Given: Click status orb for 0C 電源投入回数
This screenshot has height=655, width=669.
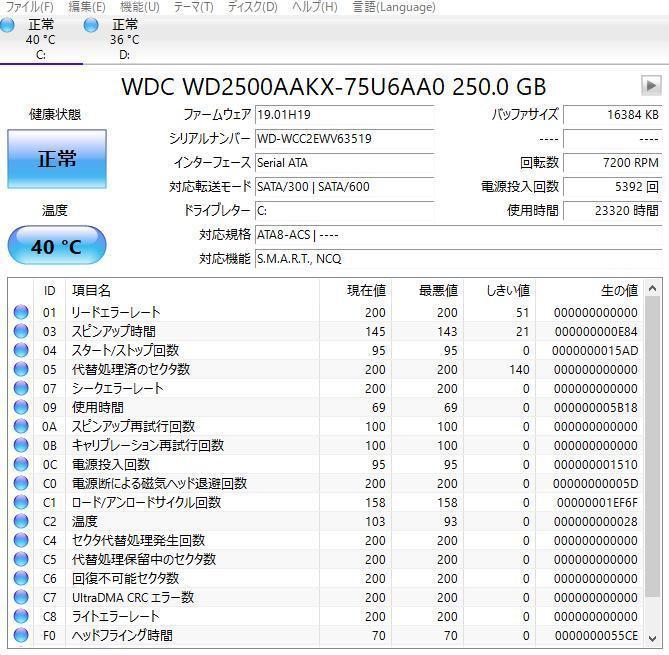Looking at the screenshot, I should point(21,464).
